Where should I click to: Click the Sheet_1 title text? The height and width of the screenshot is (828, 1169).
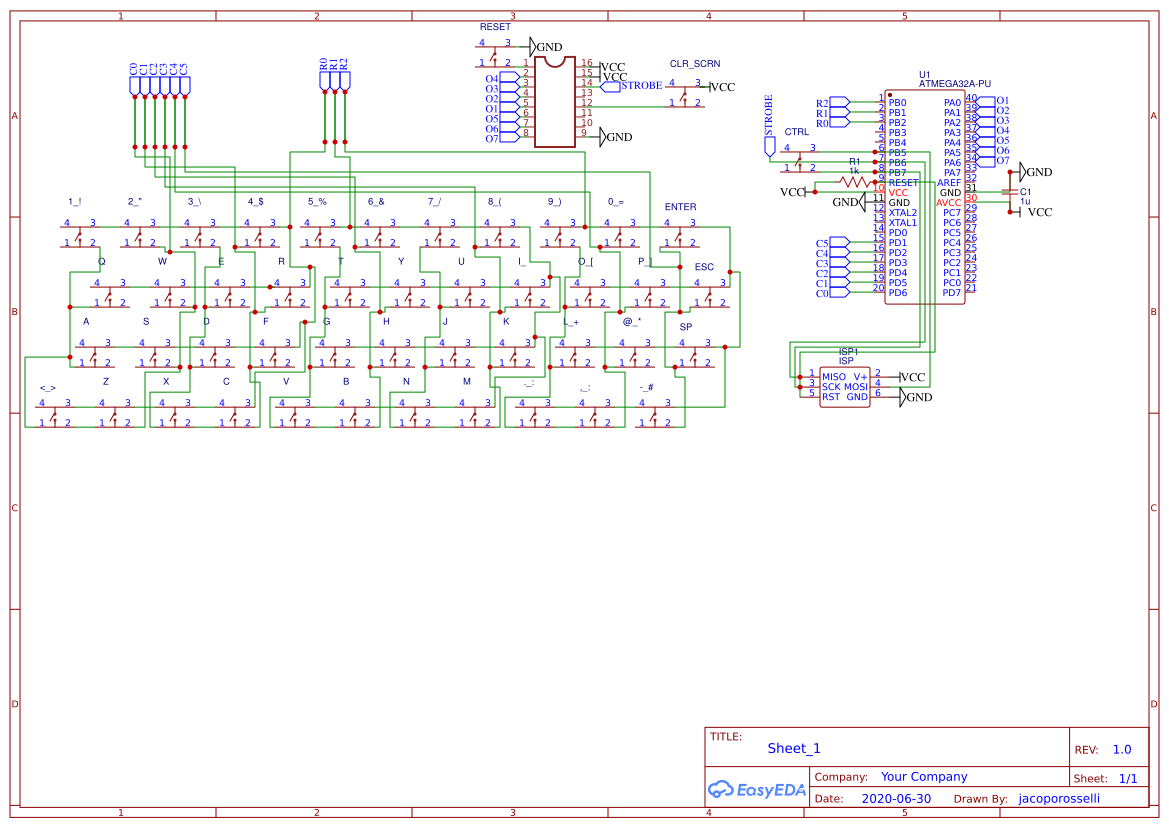[x=793, y=748]
